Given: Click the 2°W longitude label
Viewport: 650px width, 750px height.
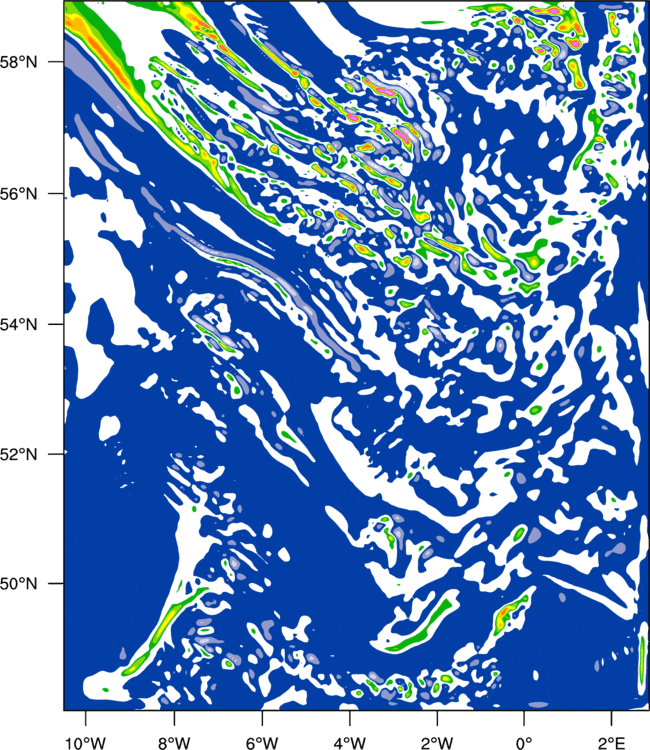Looking at the screenshot, I should pos(437,743).
